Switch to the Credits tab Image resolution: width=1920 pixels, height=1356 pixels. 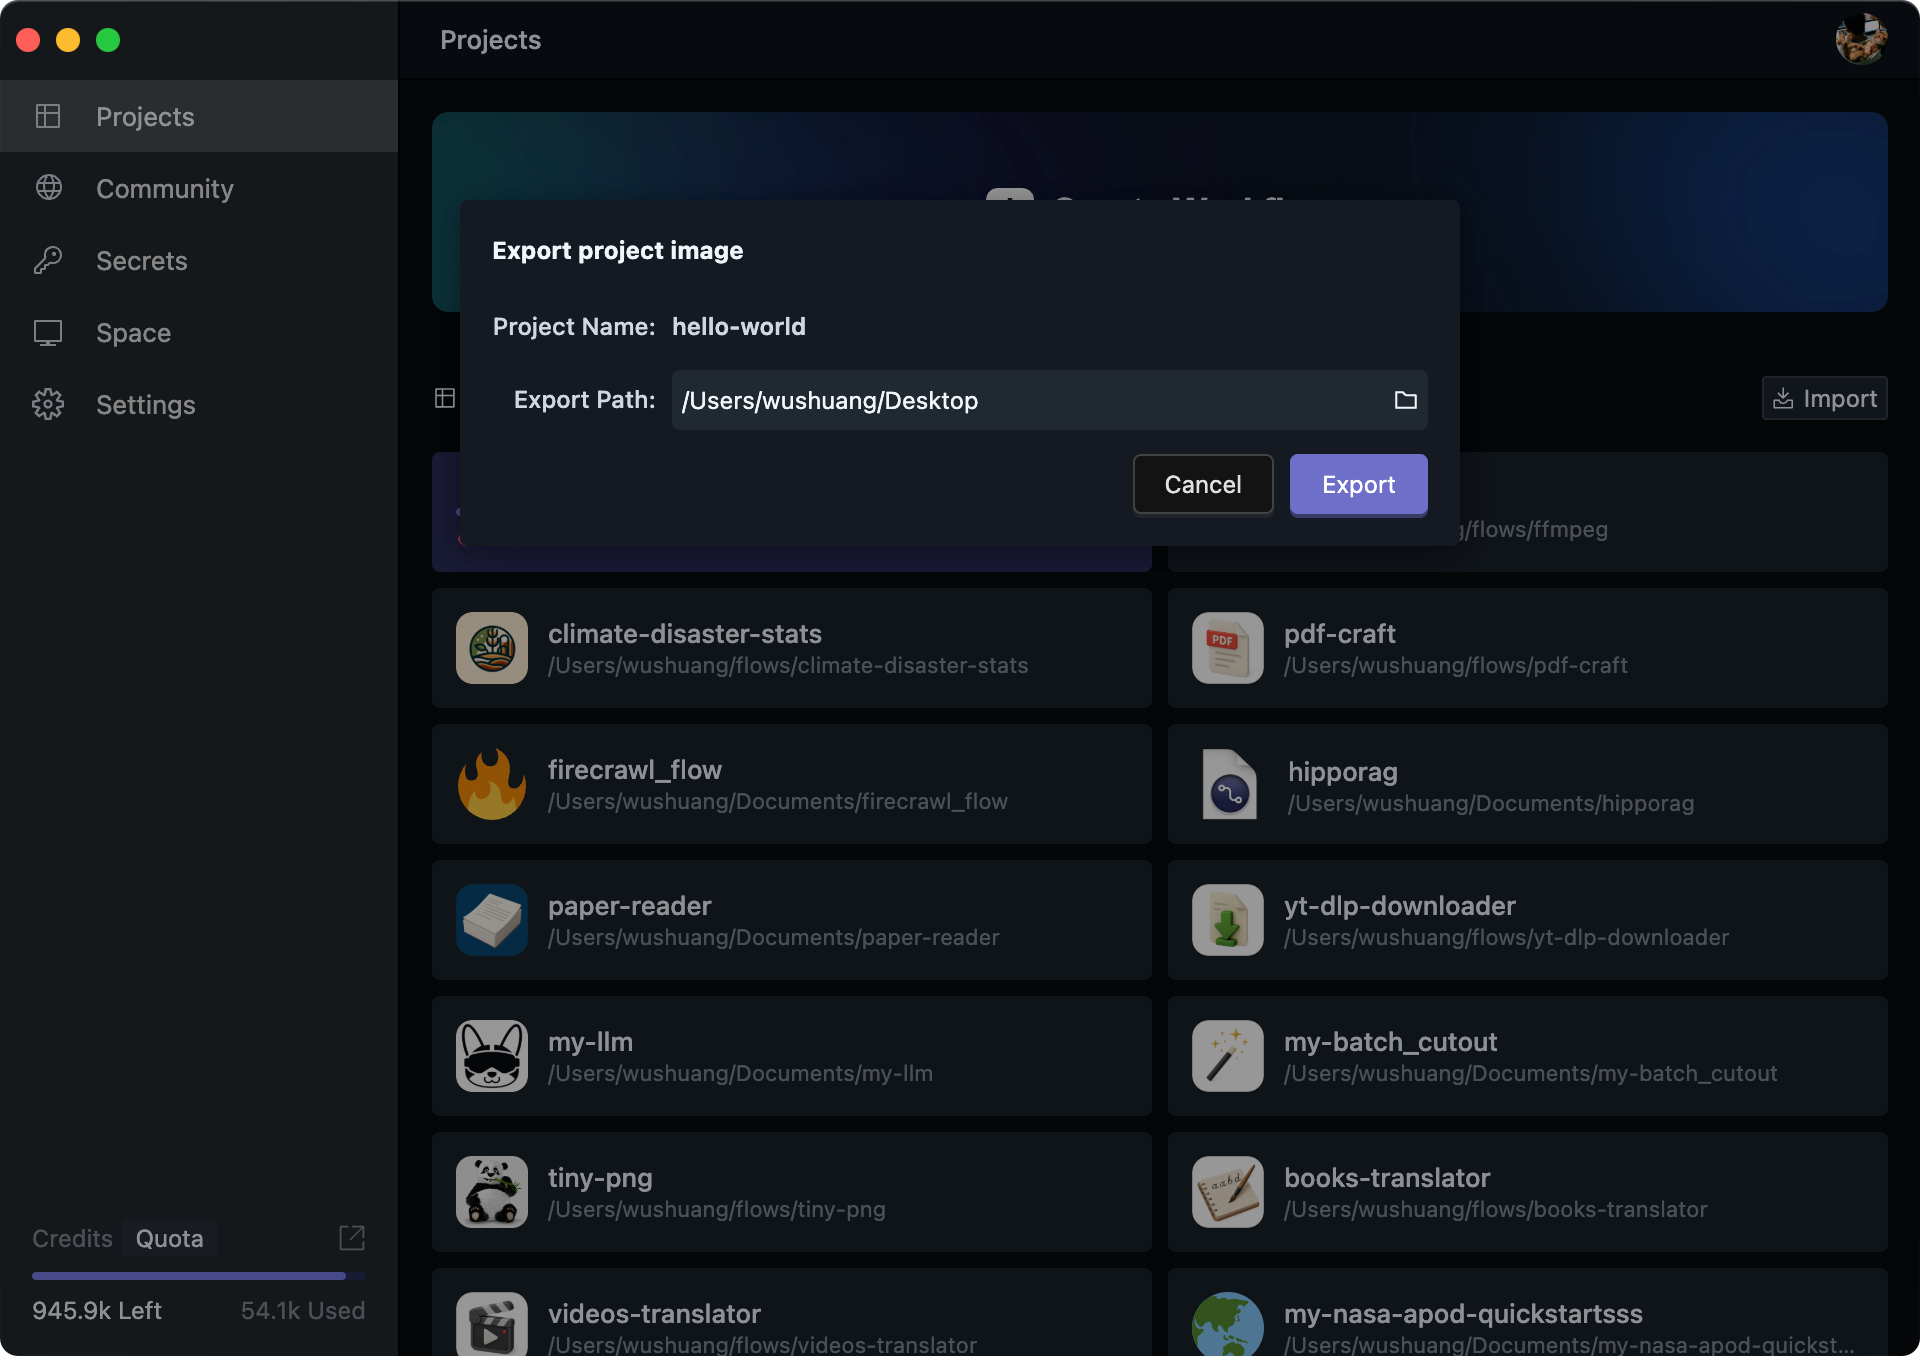point(72,1238)
